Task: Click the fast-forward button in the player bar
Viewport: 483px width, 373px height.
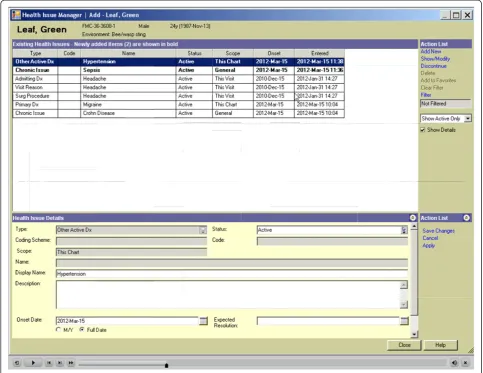Action: tap(71, 363)
